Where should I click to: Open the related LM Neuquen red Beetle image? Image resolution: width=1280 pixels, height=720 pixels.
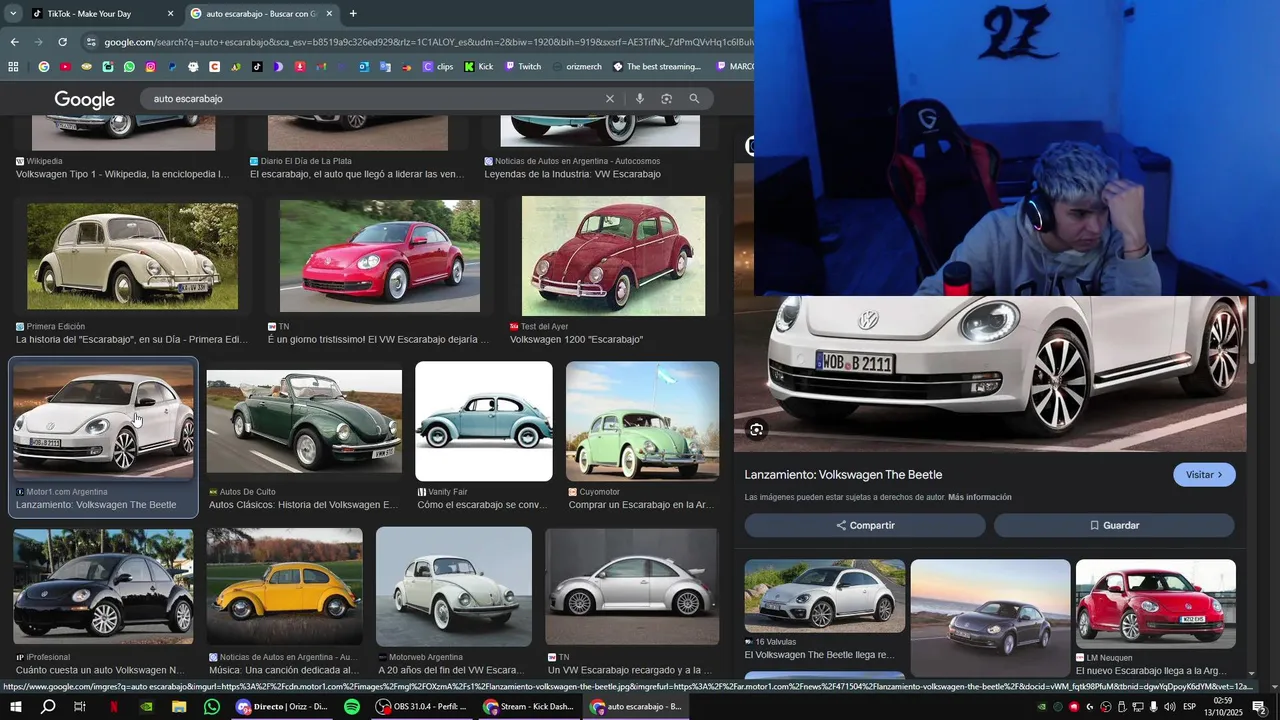pyautogui.click(x=1156, y=603)
